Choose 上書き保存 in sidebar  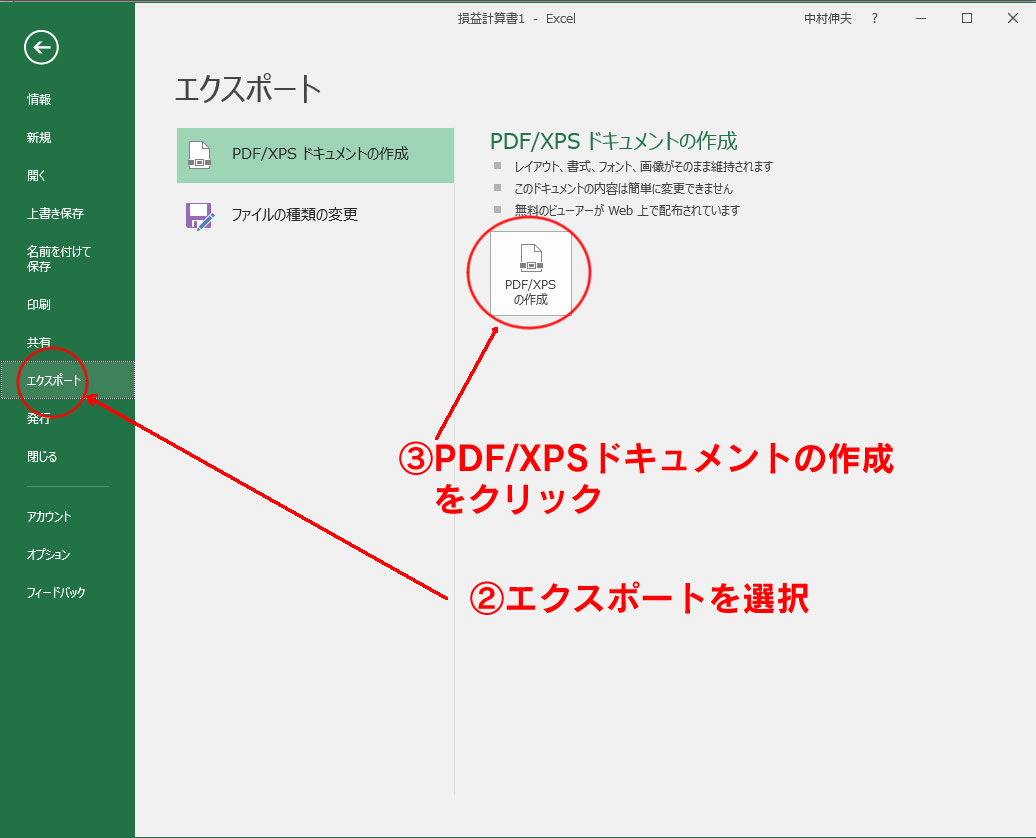point(56,213)
